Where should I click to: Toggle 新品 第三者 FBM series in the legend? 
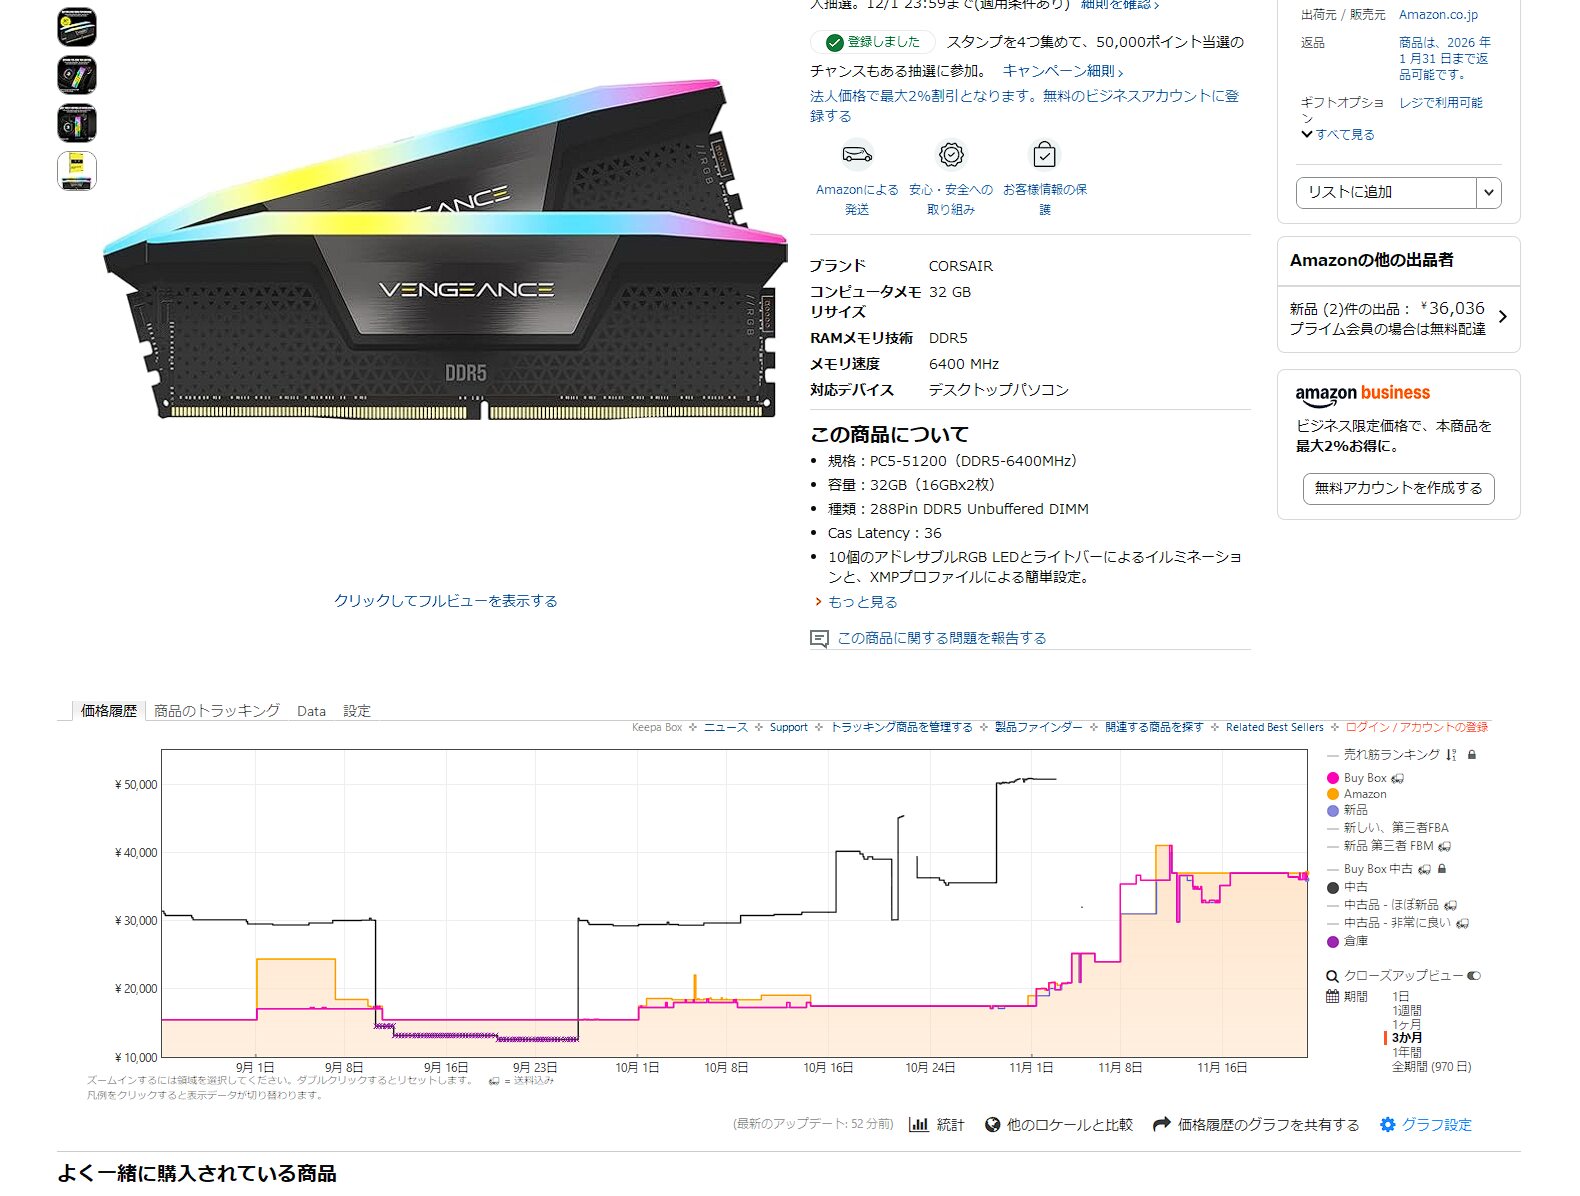tap(1389, 846)
